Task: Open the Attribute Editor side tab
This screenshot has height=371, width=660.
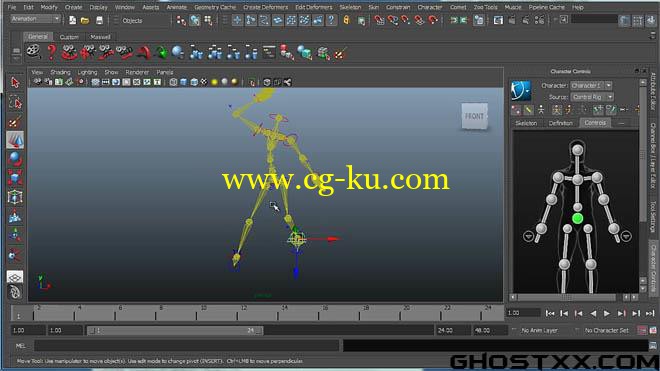Action: 653,91
